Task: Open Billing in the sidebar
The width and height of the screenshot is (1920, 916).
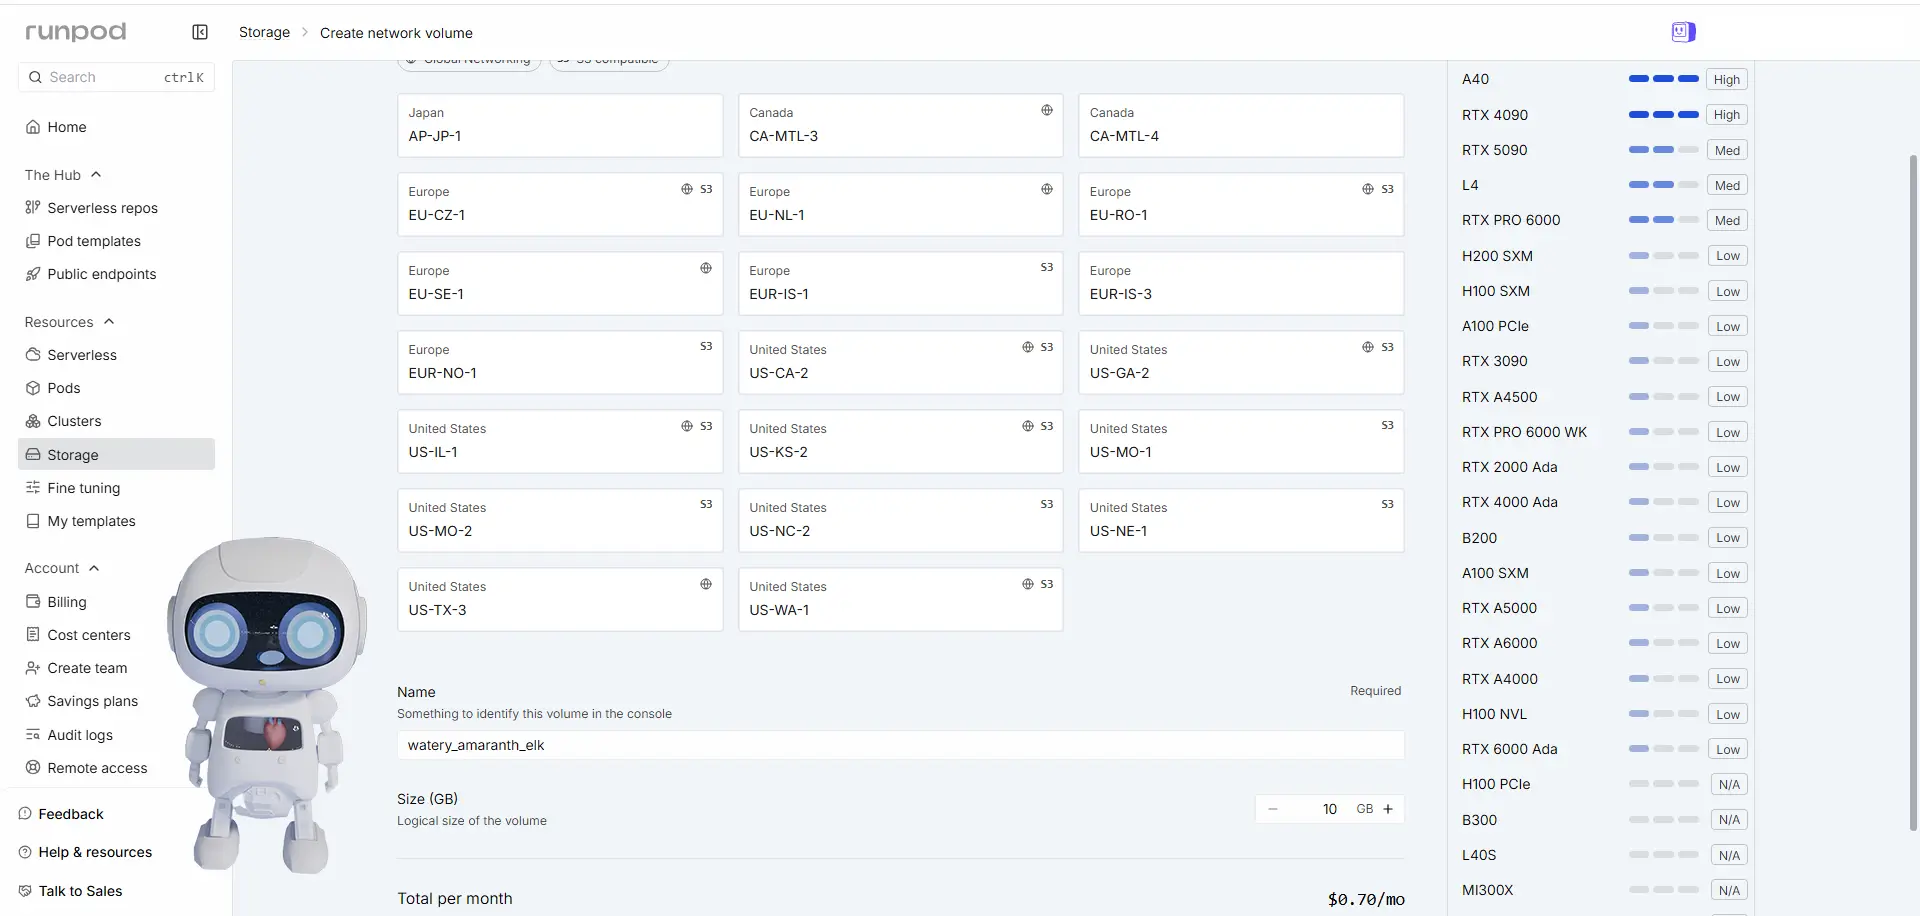Action: point(116,602)
